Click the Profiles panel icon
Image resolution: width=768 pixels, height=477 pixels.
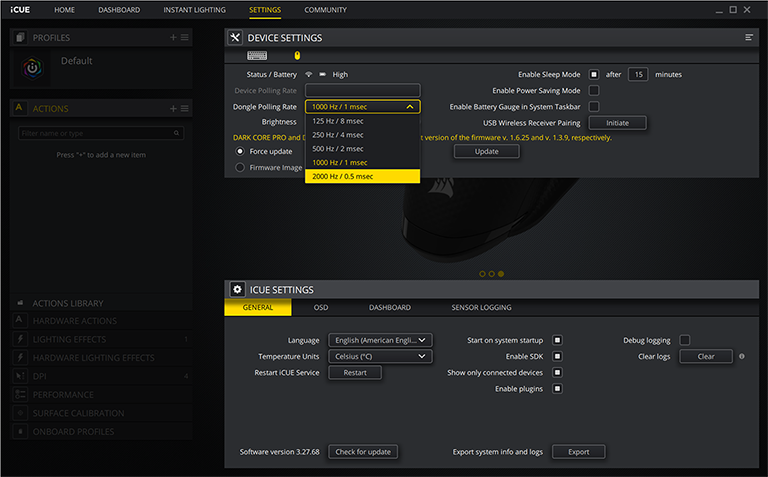click(x=20, y=37)
